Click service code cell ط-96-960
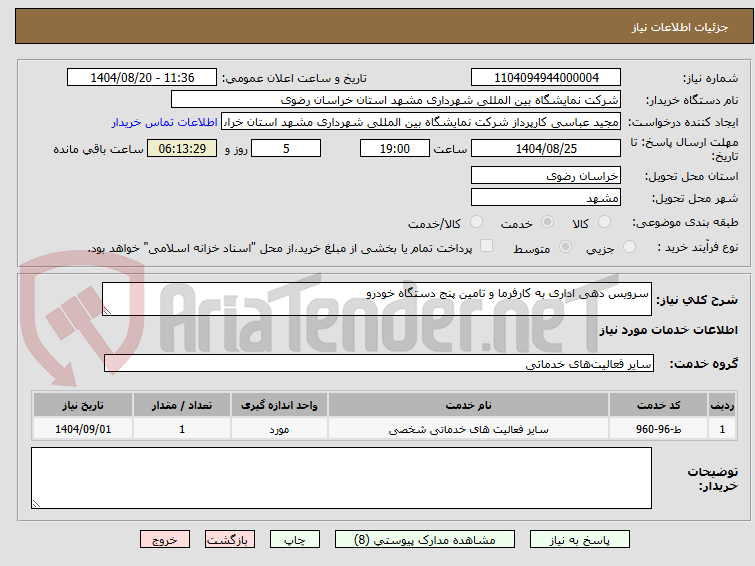 (x=658, y=429)
